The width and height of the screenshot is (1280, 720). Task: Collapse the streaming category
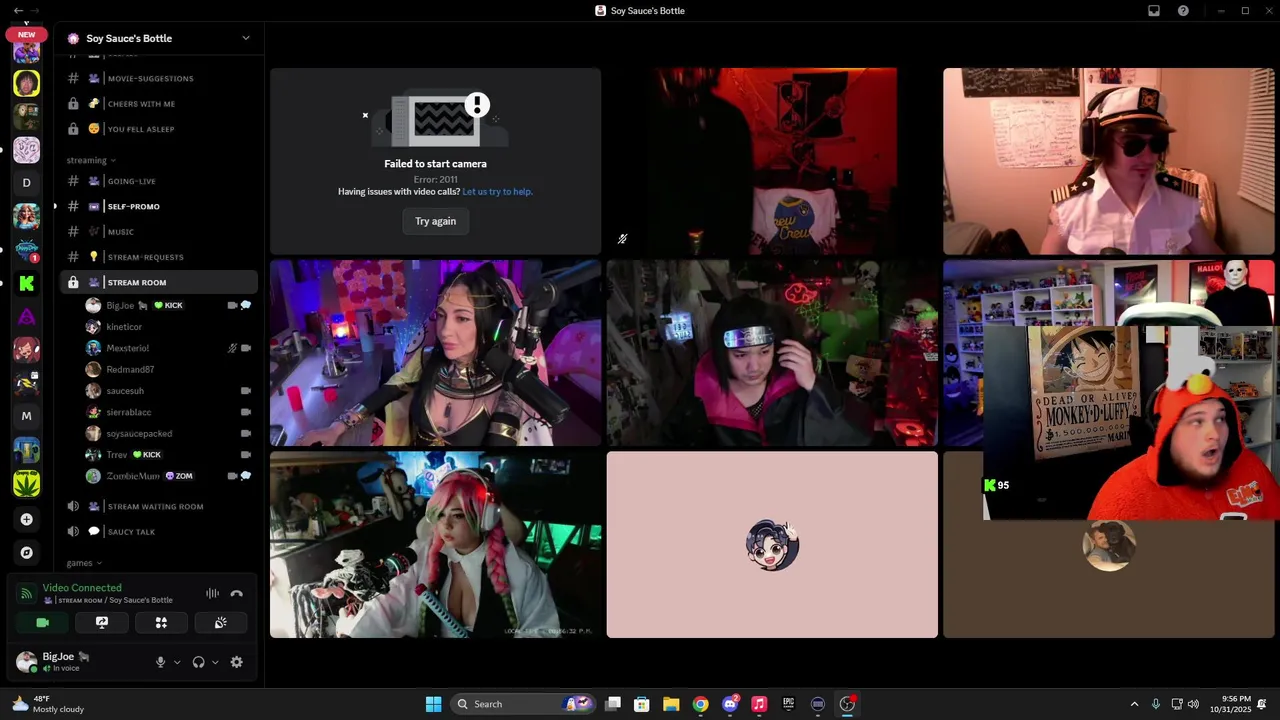(x=91, y=160)
